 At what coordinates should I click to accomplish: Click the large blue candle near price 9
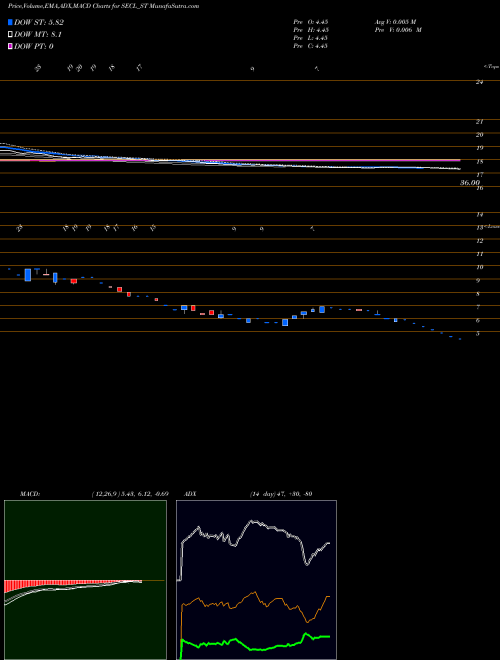click(x=28, y=275)
